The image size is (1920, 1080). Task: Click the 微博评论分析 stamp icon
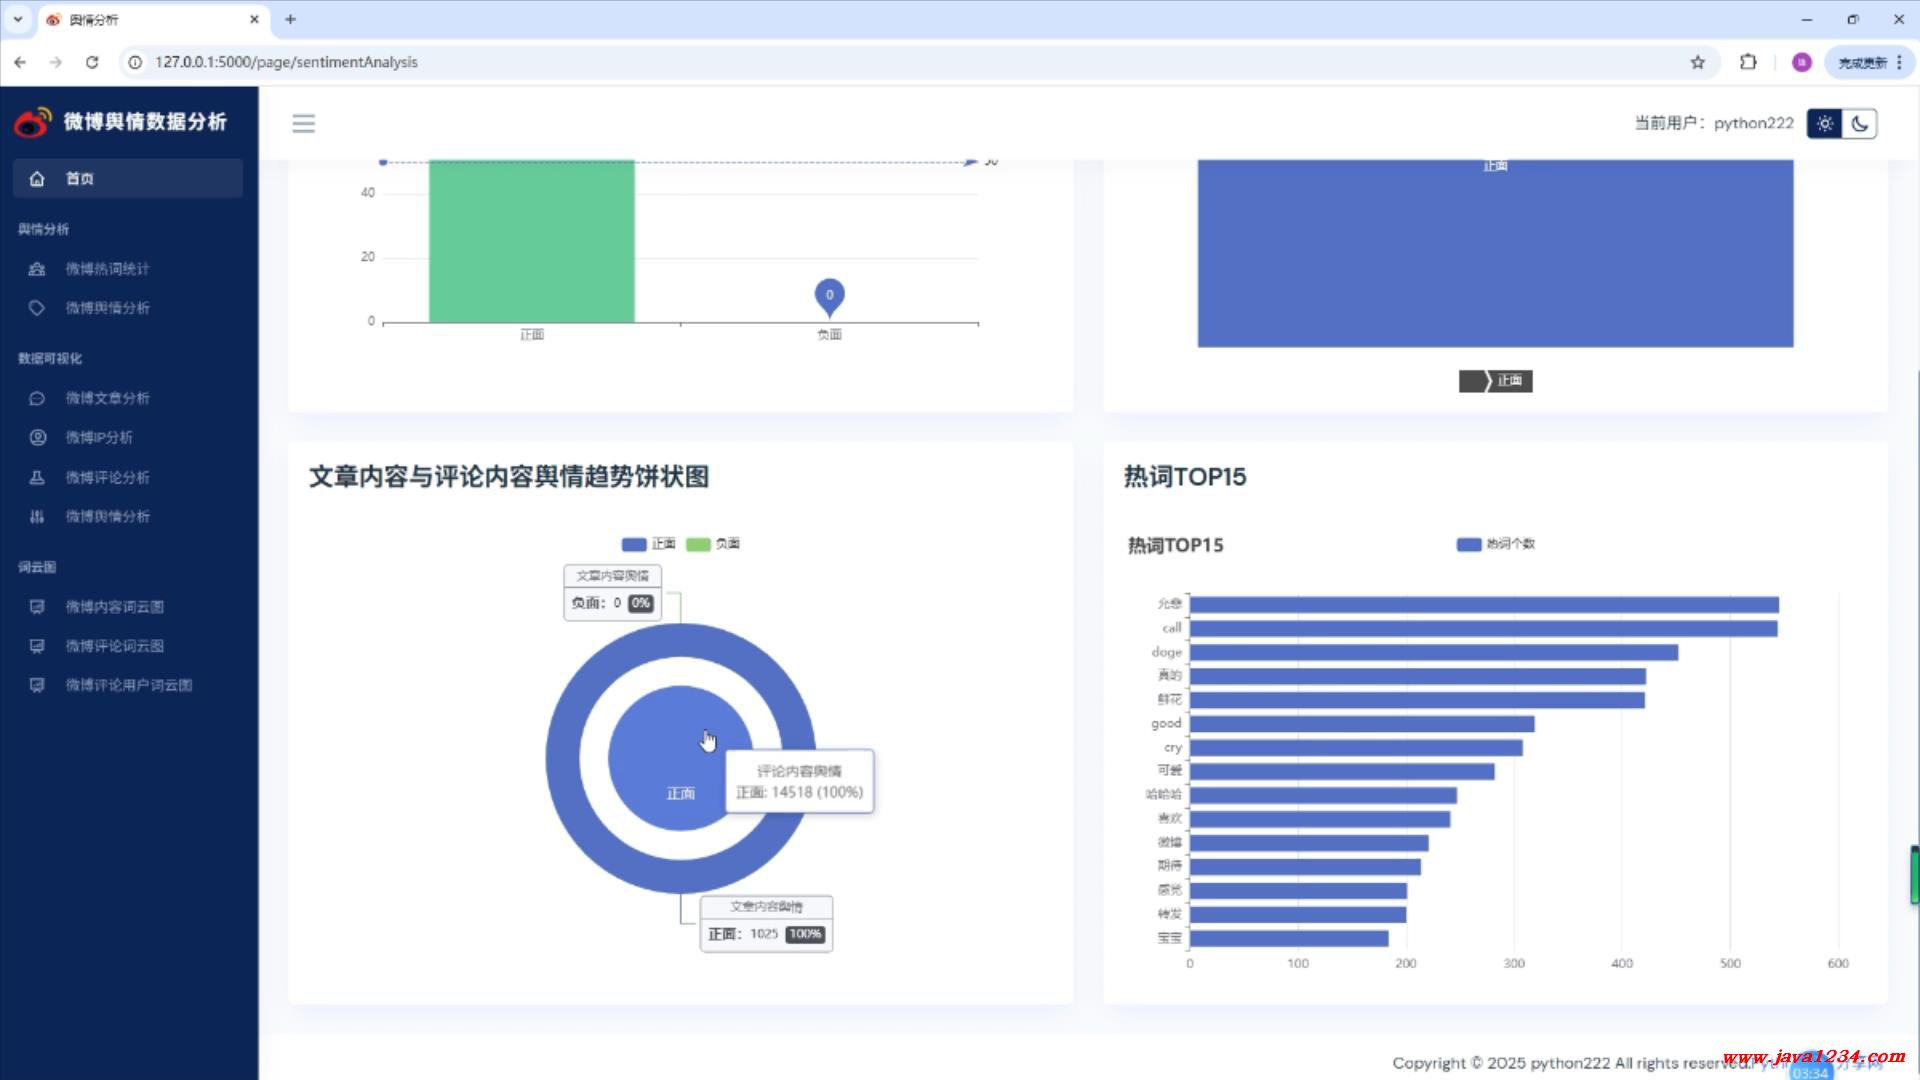tap(37, 477)
